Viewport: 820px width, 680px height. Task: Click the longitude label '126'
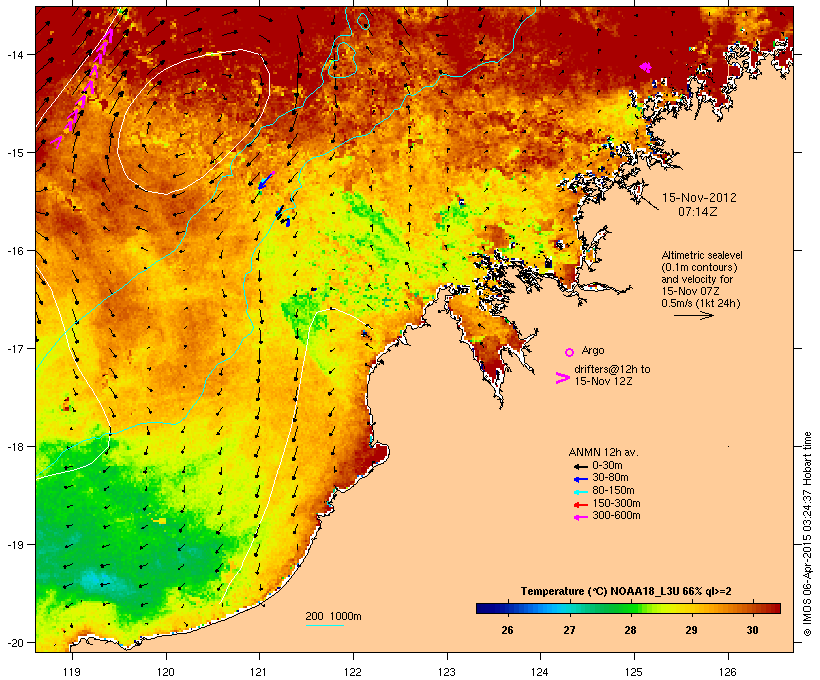728,672
